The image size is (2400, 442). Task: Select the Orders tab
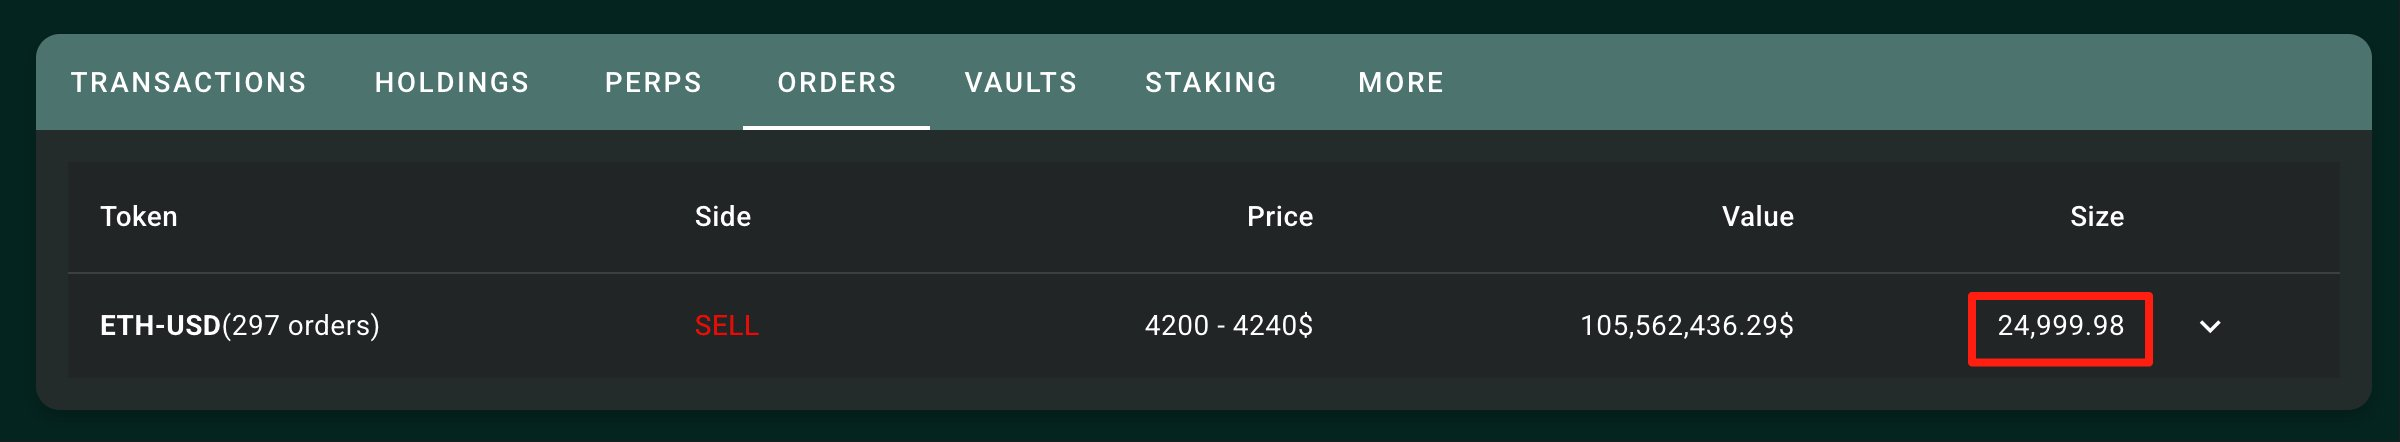pos(837,82)
